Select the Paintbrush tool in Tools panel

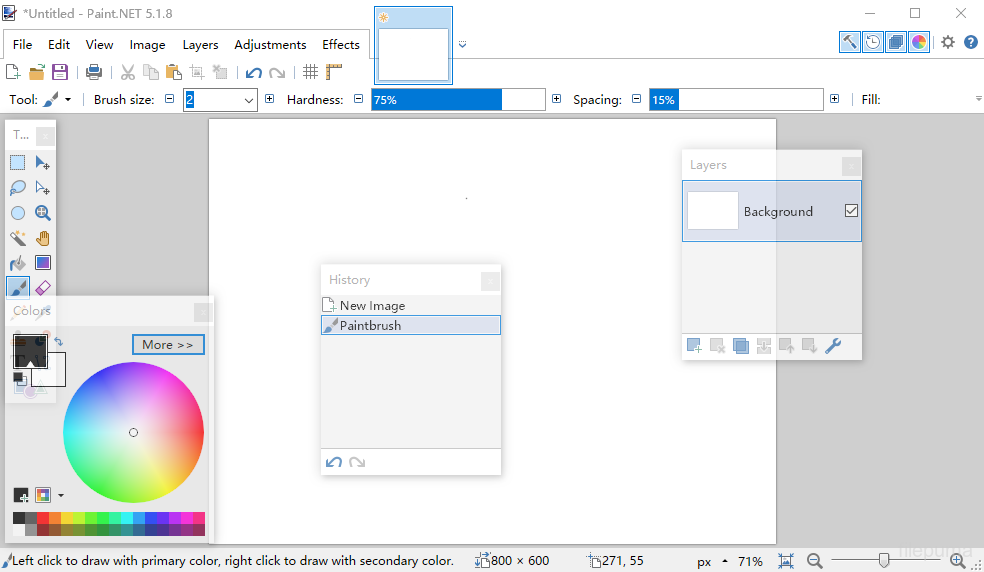point(18,288)
